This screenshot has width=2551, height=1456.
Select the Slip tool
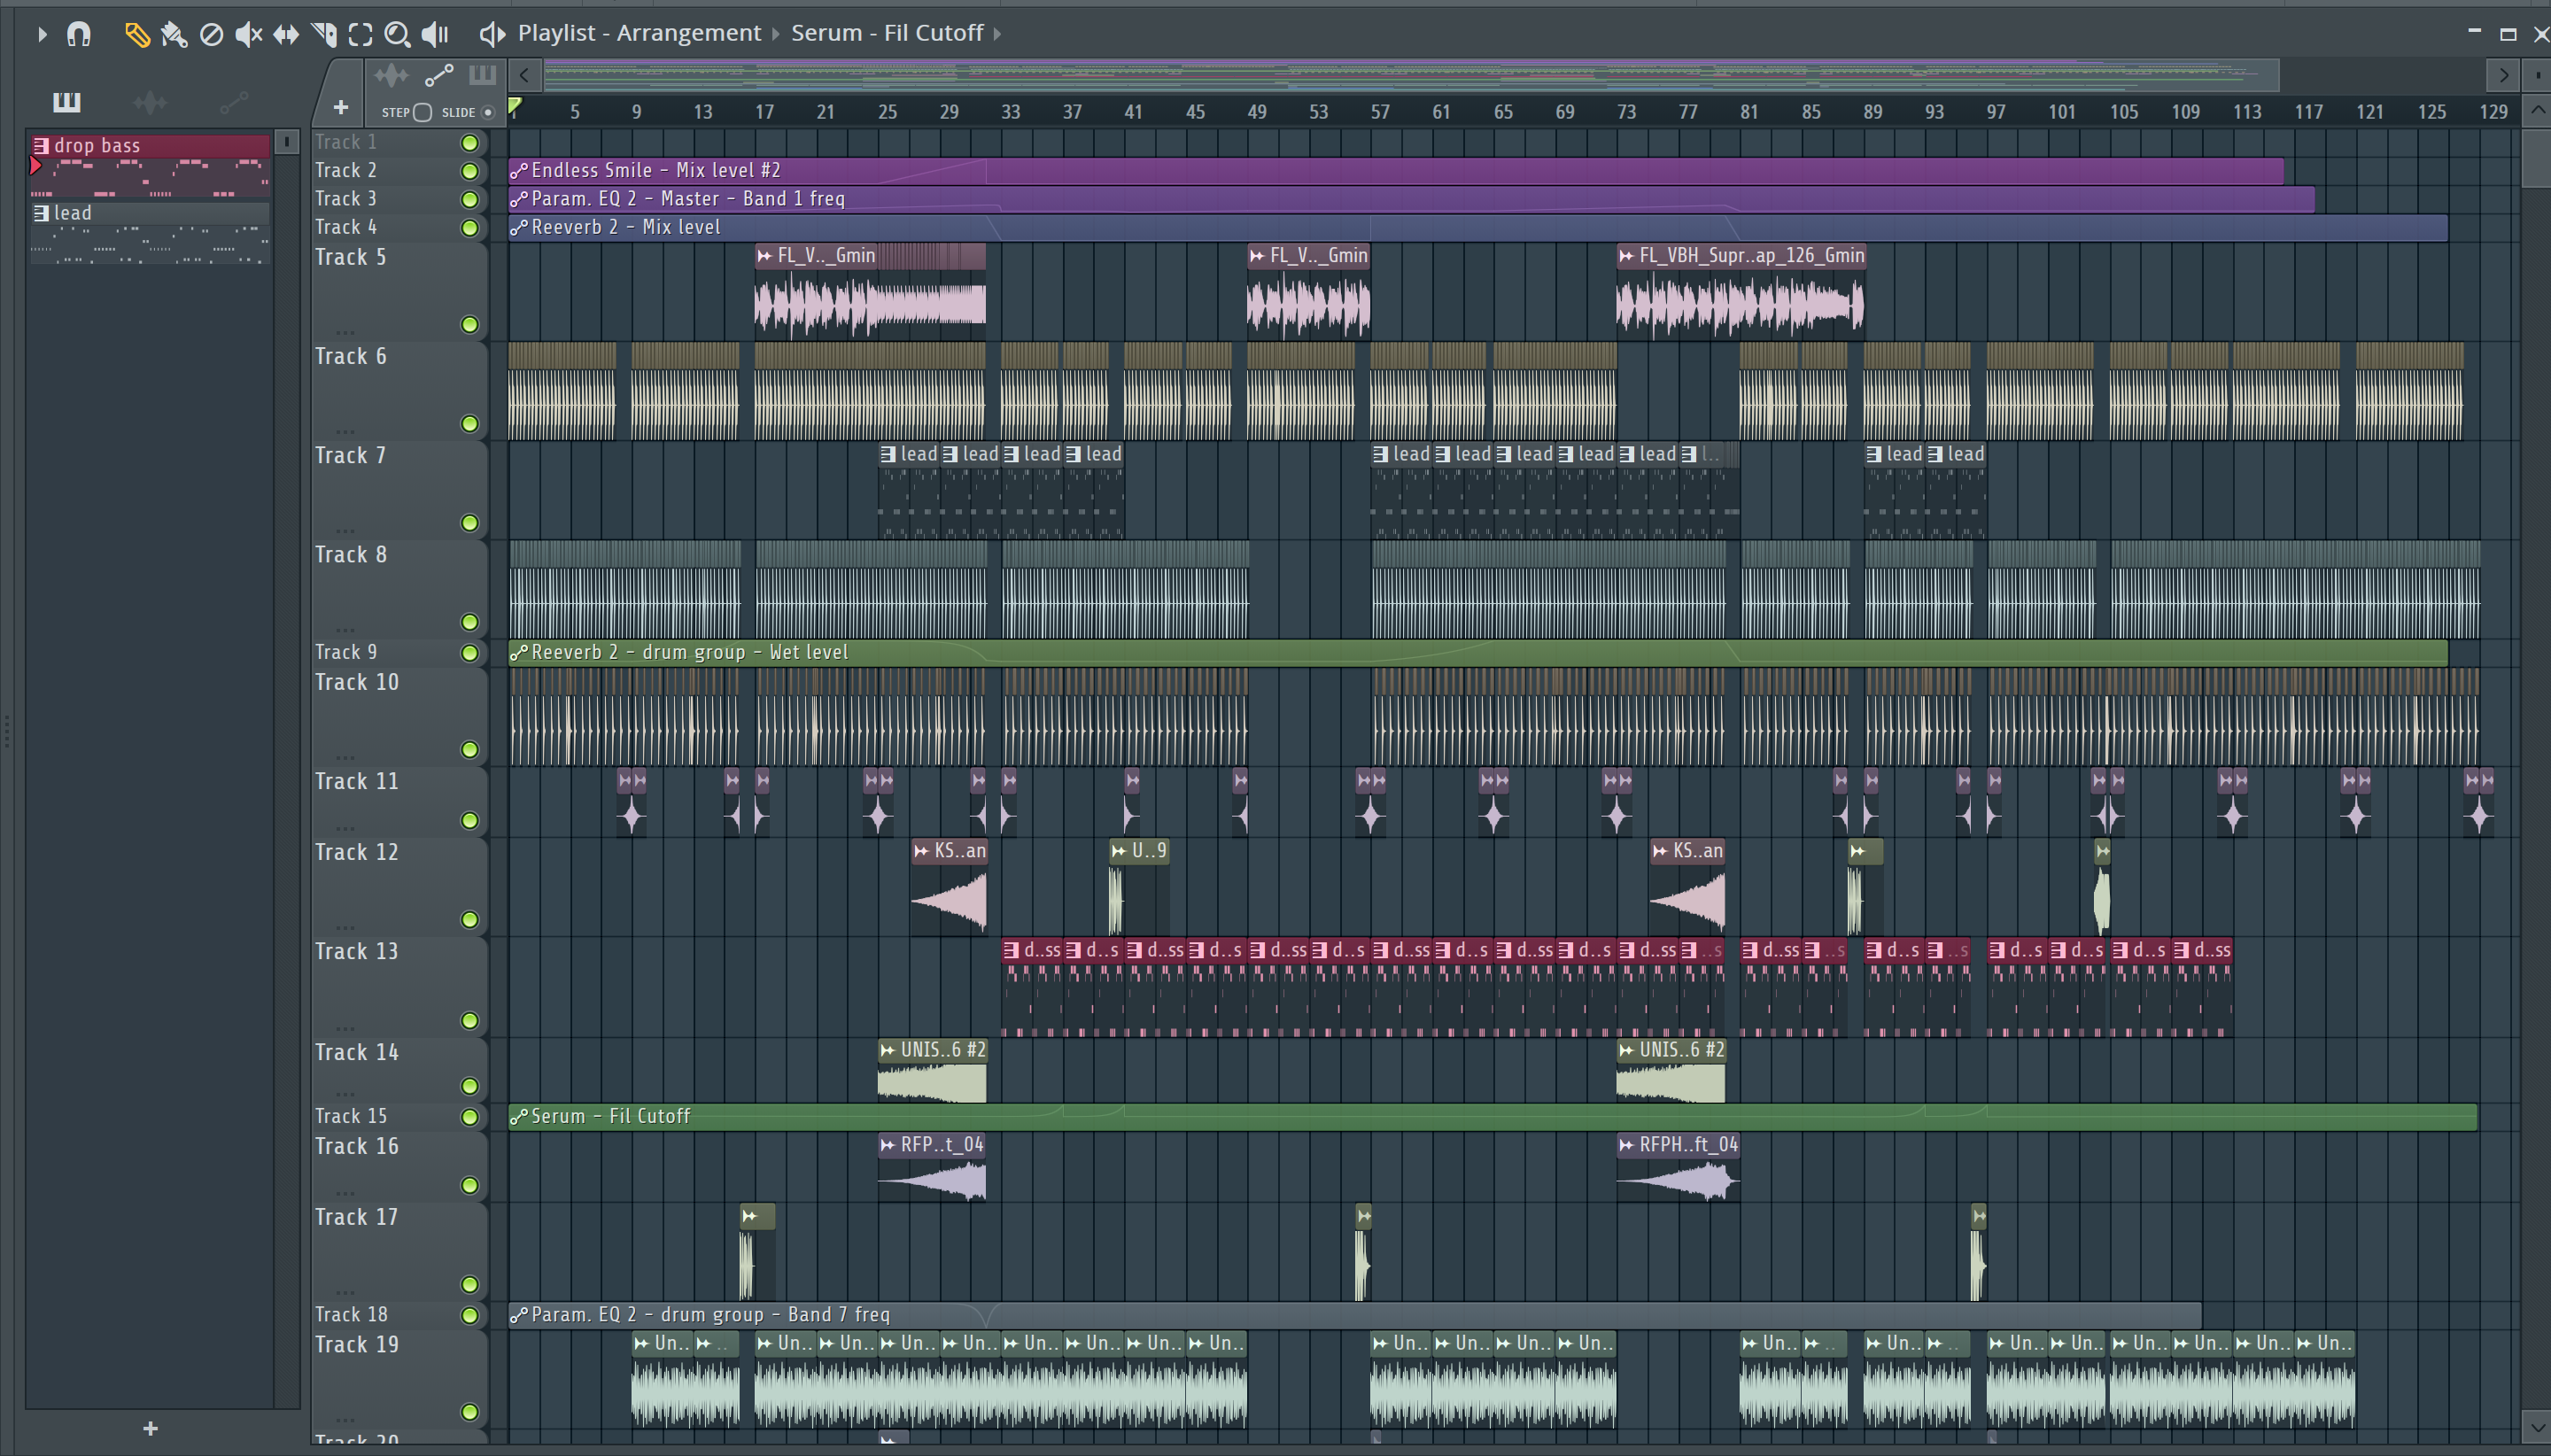click(286, 35)
